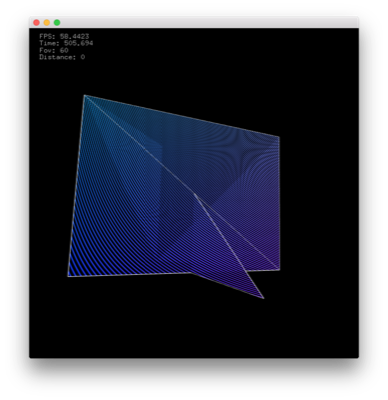Image resolution: width=388 pixels, height=400 pixels.
Task: Select the Fov: 60 label
Action: (x=54, y=50)
